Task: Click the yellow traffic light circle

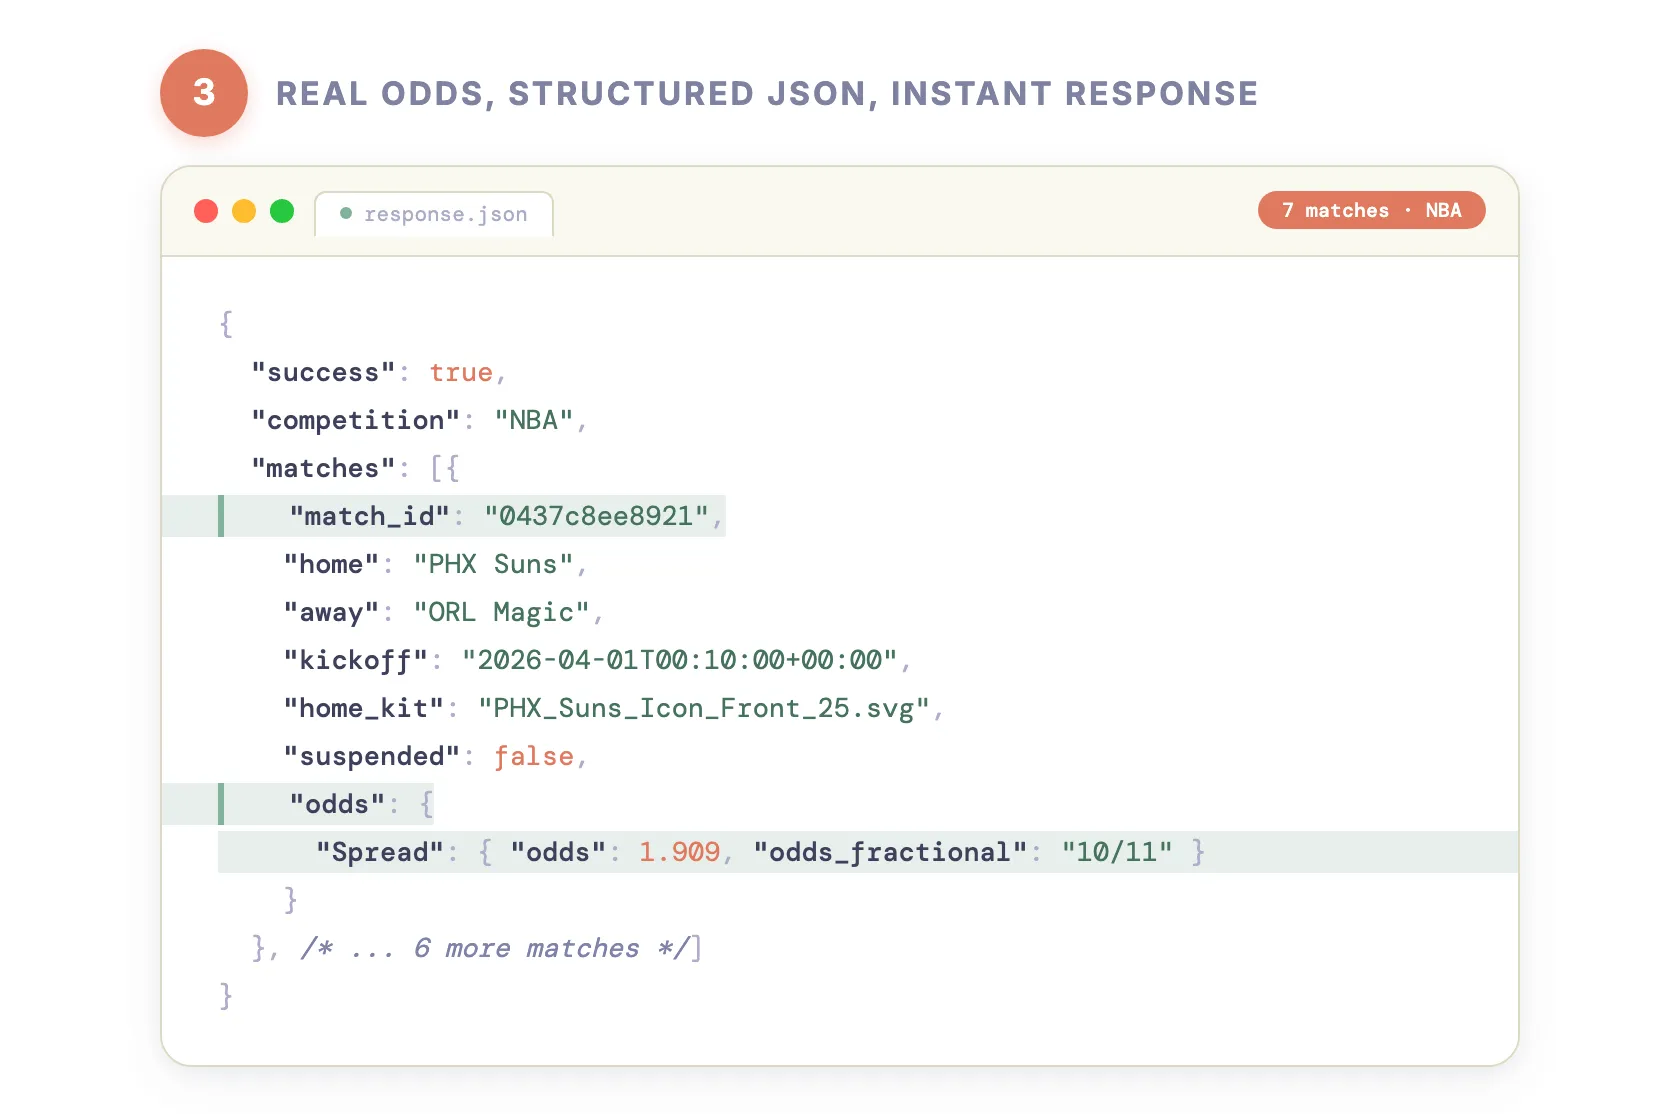Action: click(244, 211)
